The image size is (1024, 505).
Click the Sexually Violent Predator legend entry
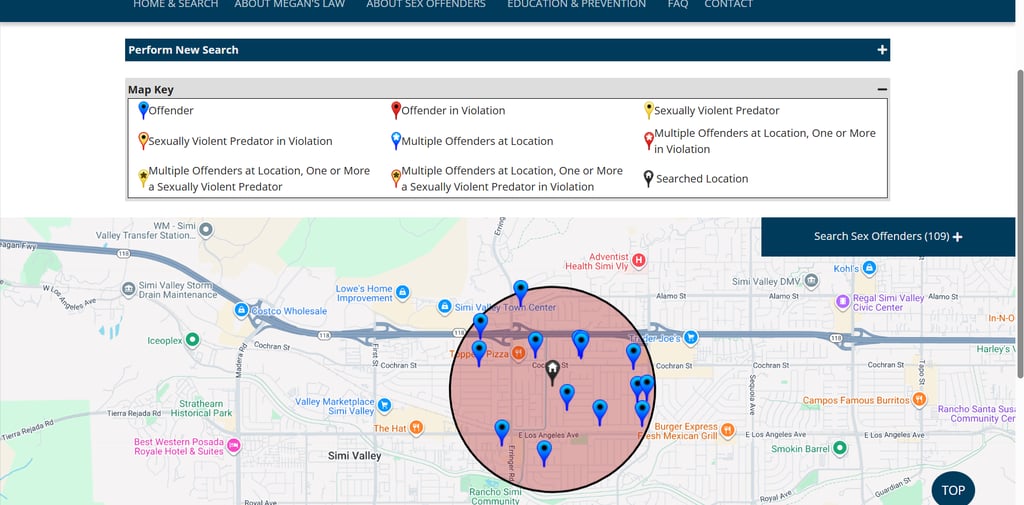click(x=711, y=110)
